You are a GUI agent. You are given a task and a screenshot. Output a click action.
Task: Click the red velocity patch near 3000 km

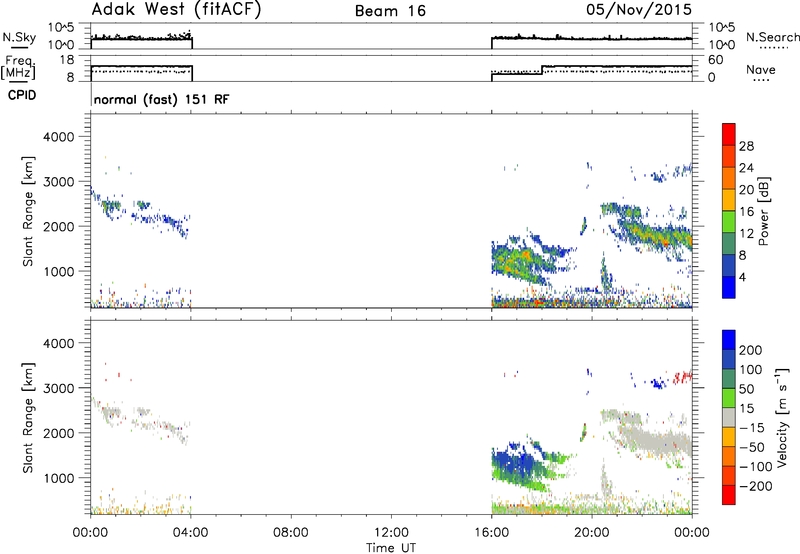[x=683, y=377]
